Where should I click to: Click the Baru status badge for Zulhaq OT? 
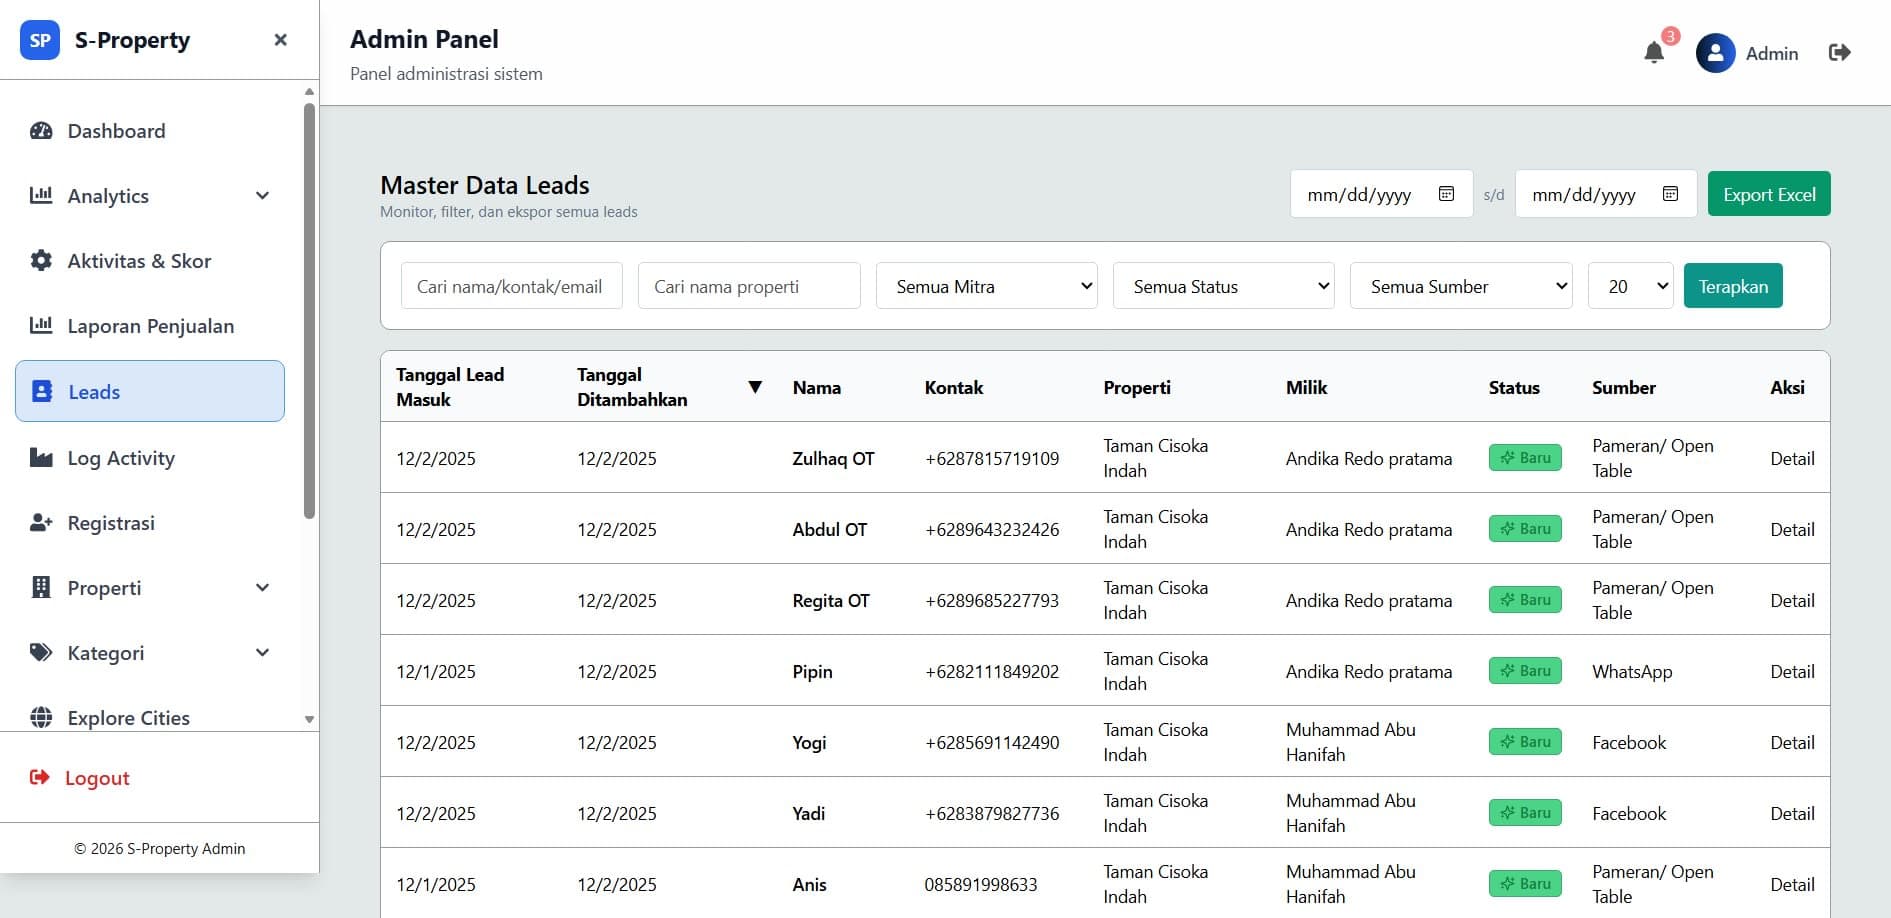[1525, 458]
